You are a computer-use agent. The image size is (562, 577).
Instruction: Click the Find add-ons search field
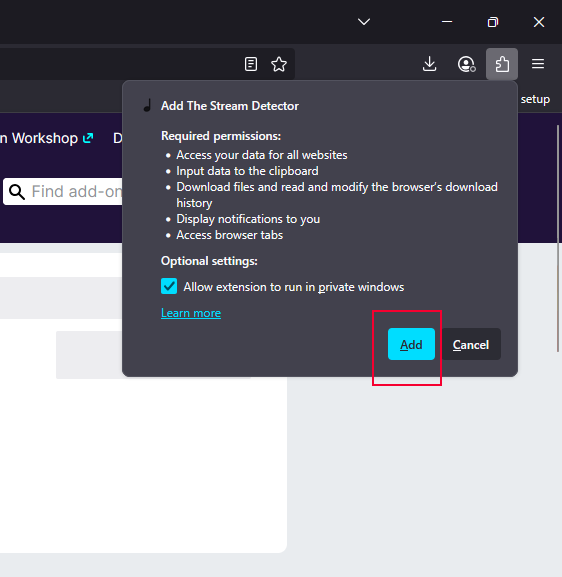tap(63, 192)
